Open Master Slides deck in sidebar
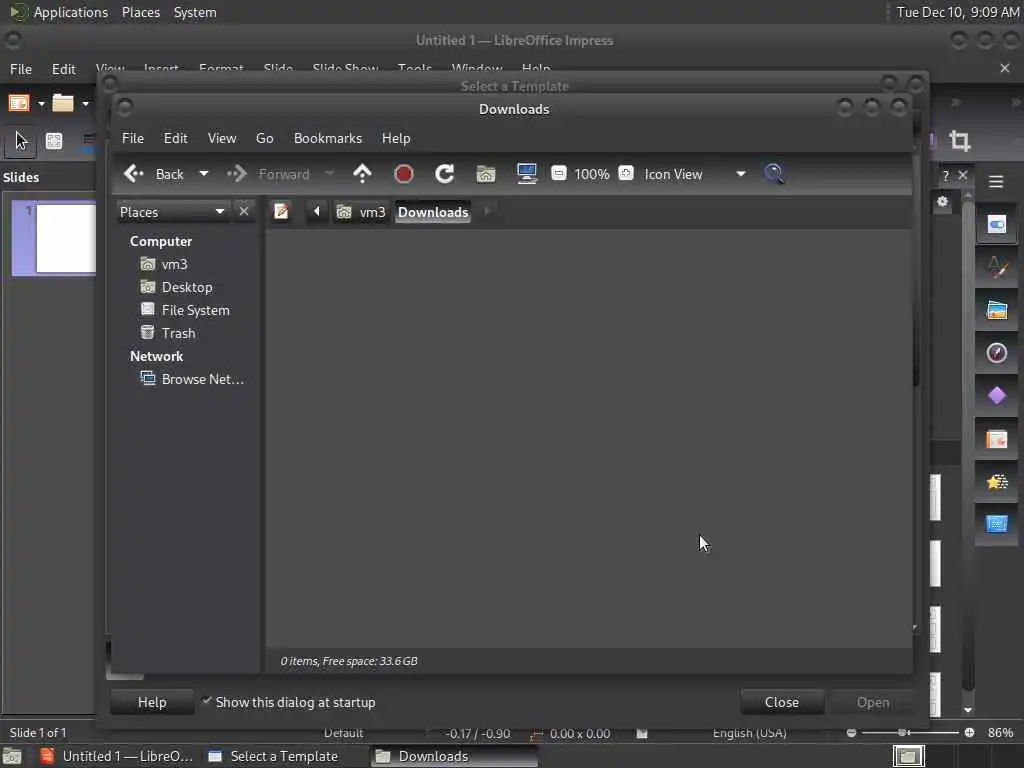This screenshot has height=768, width=1024. pyautogui.click(x=997, y=524)
